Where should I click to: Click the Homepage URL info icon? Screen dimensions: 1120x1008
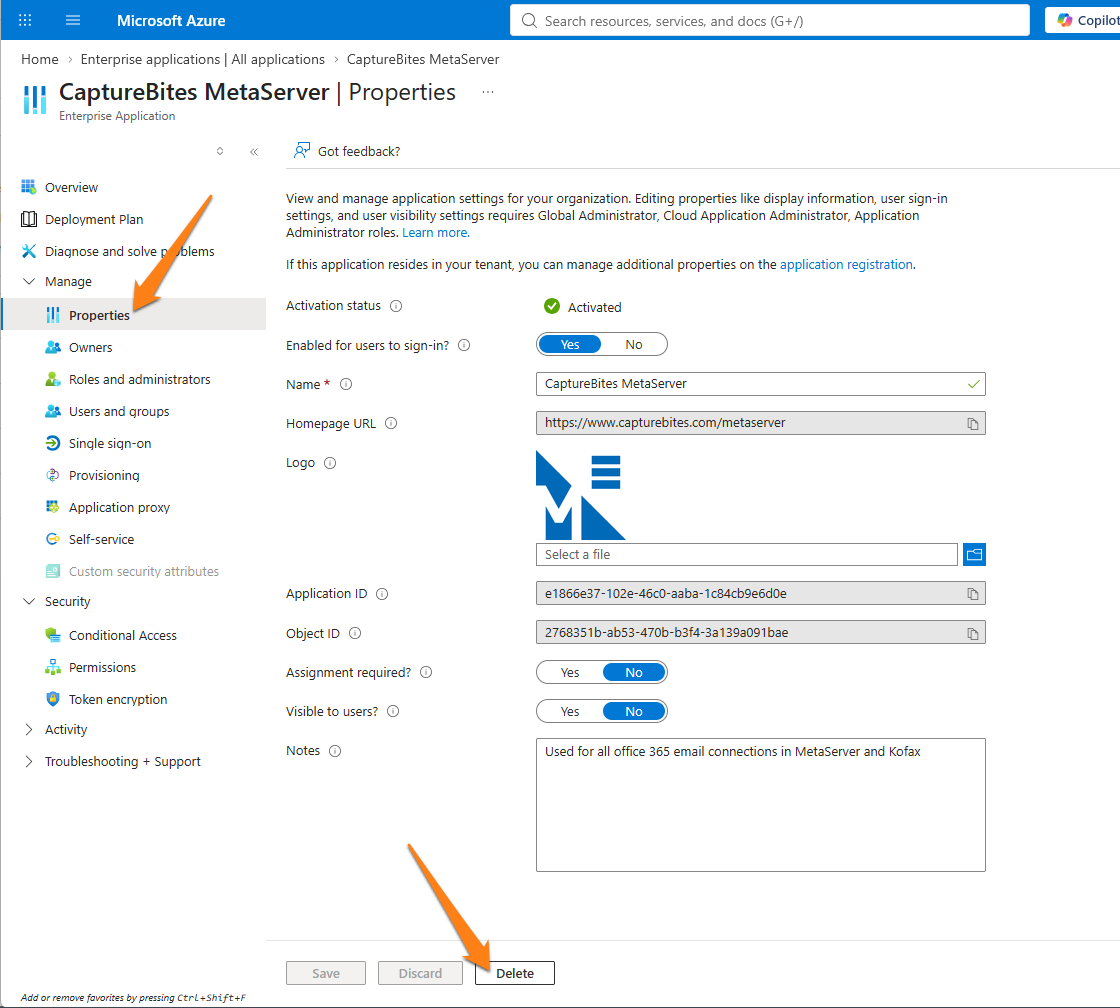tap(391, 423)
